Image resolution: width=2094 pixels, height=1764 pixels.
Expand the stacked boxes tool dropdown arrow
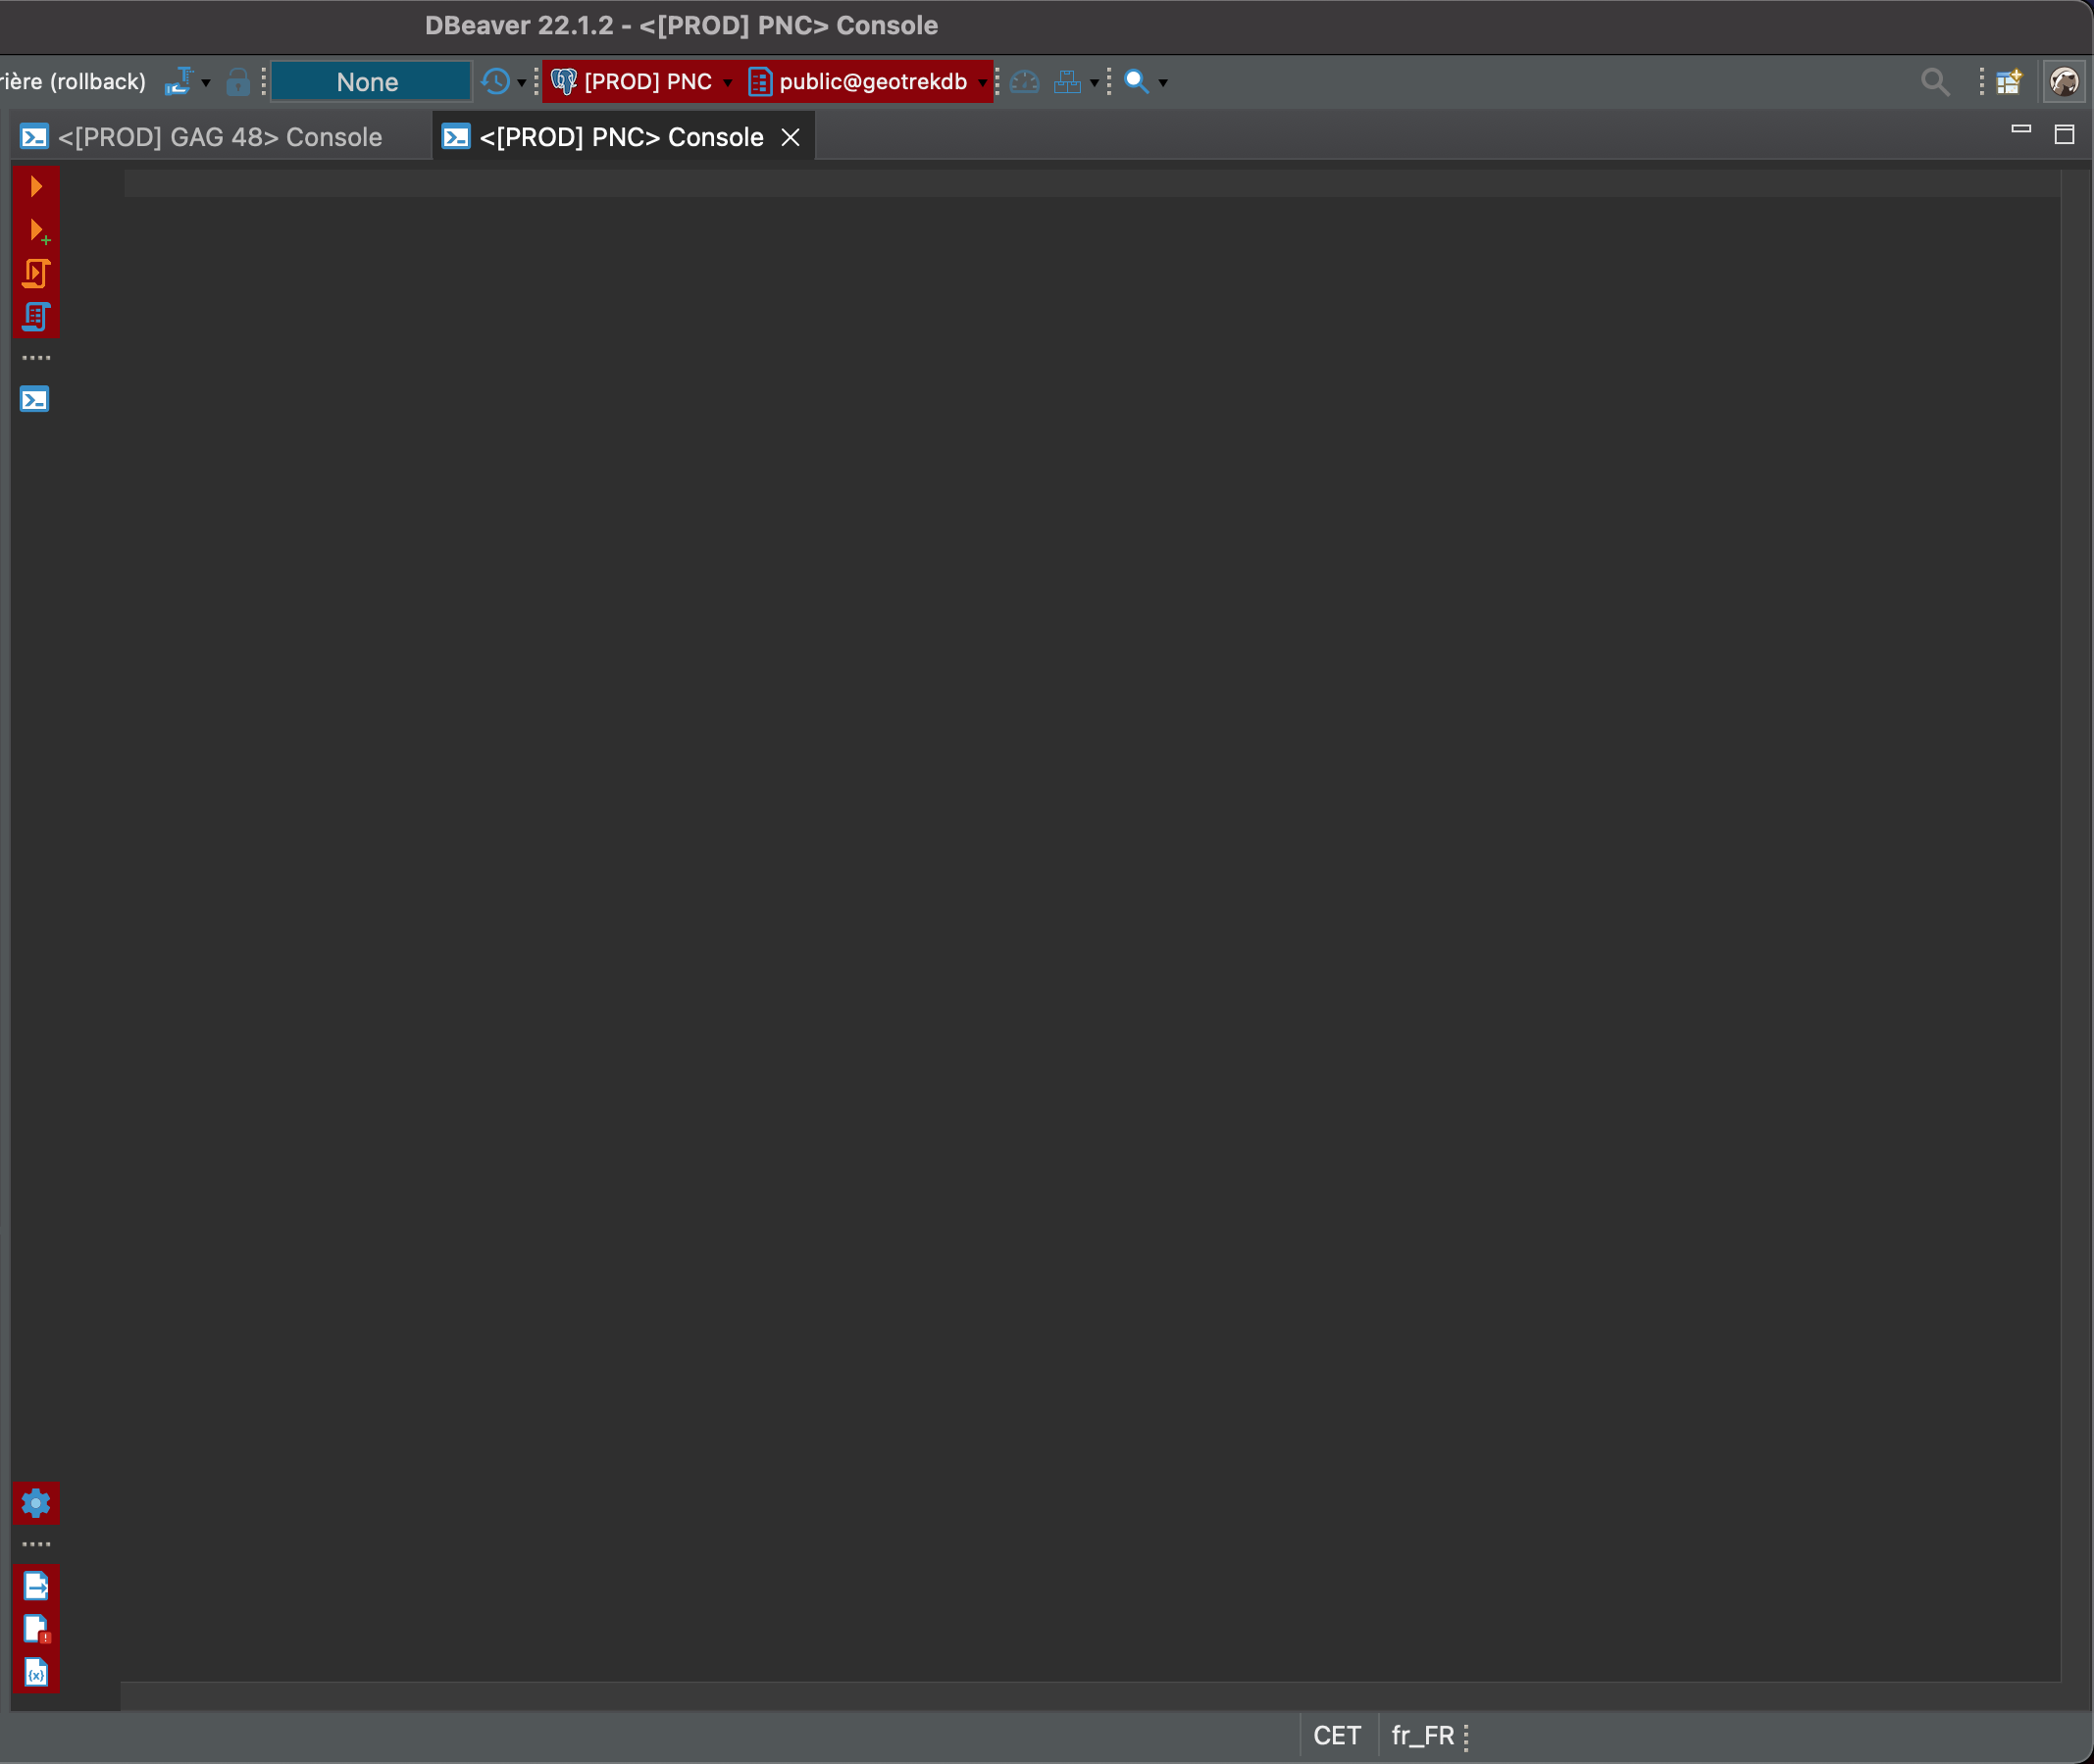[1094, 82]
